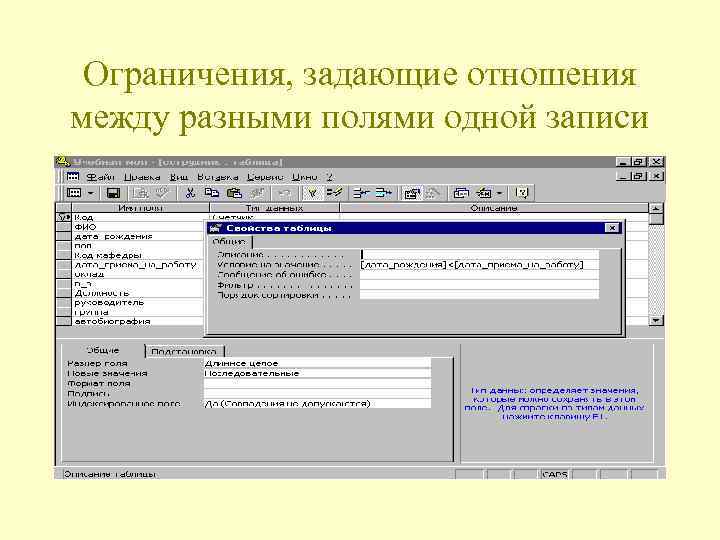Select the дата_приема_на_работу field name

135,265
